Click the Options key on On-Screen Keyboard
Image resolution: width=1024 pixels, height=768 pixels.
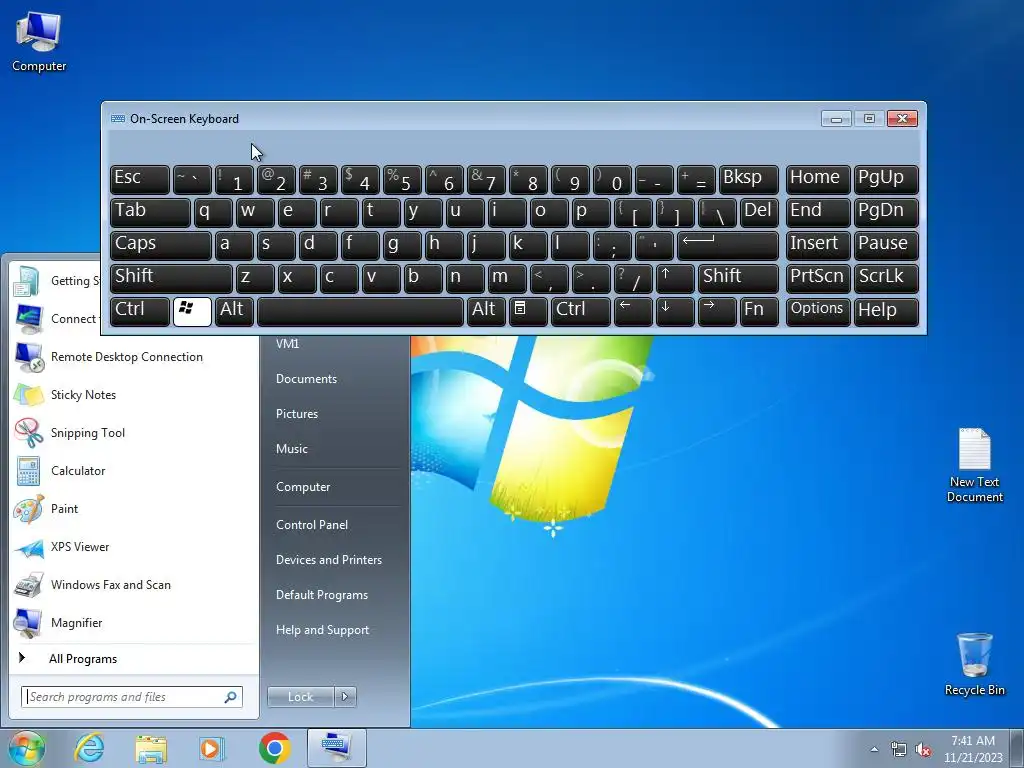(x=818, y=311)
